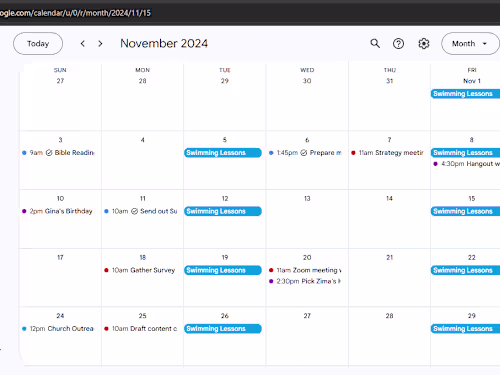This screenshot has width=500, height=375.
Task: Select date number 20
Action: (307, 258)
